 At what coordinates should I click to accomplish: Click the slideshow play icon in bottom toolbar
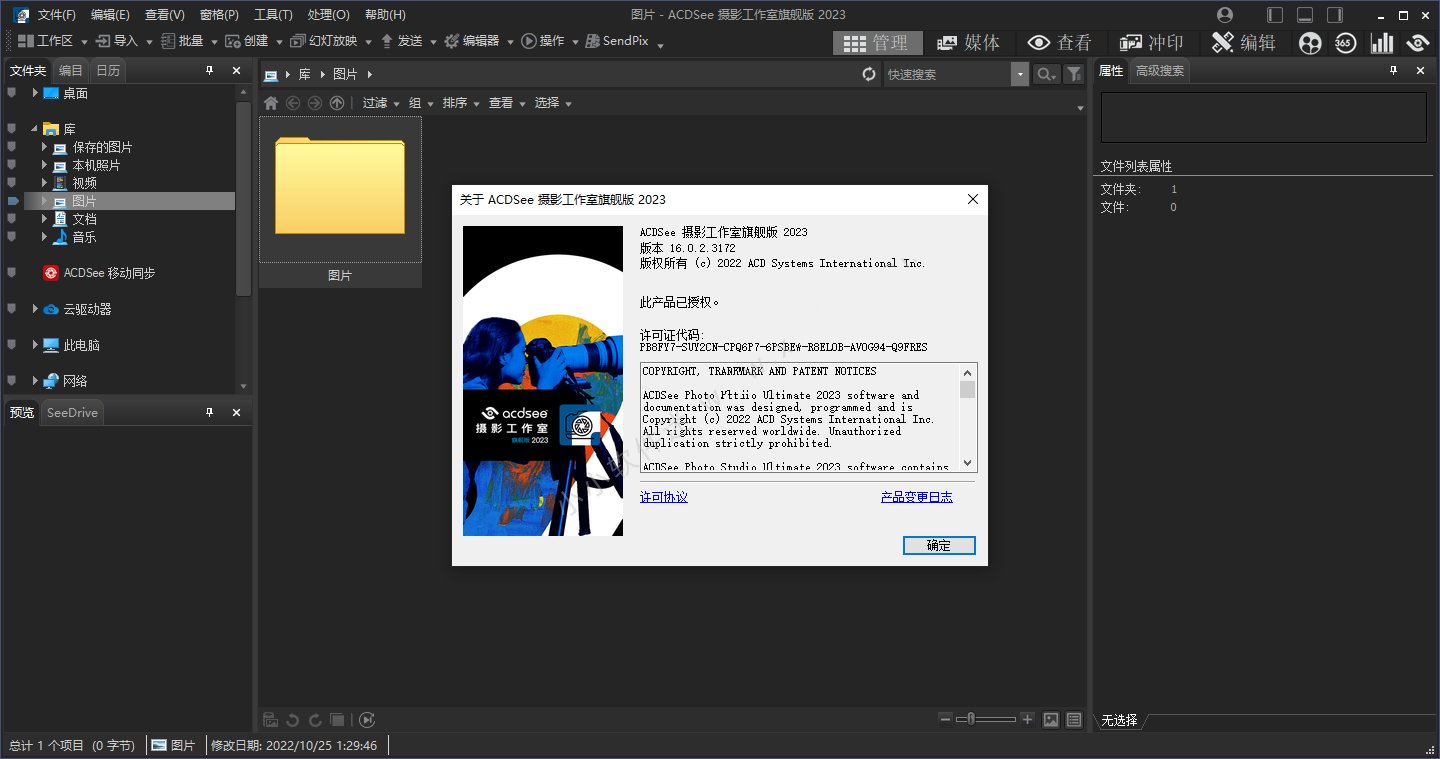pos(367,719)
